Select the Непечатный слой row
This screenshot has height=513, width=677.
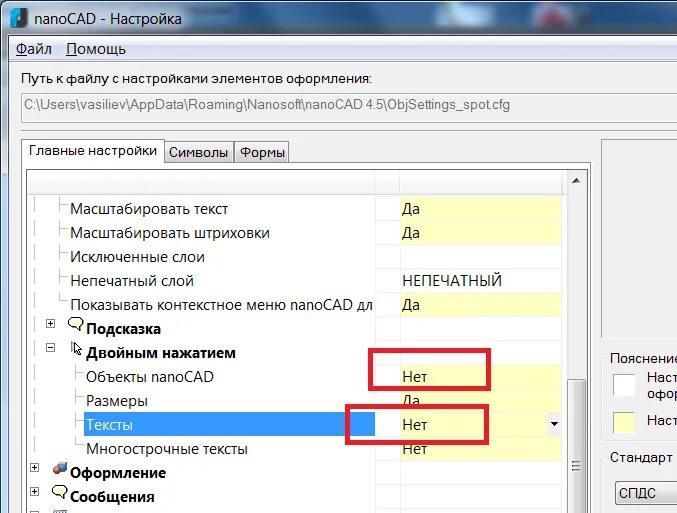pos(294,281)
